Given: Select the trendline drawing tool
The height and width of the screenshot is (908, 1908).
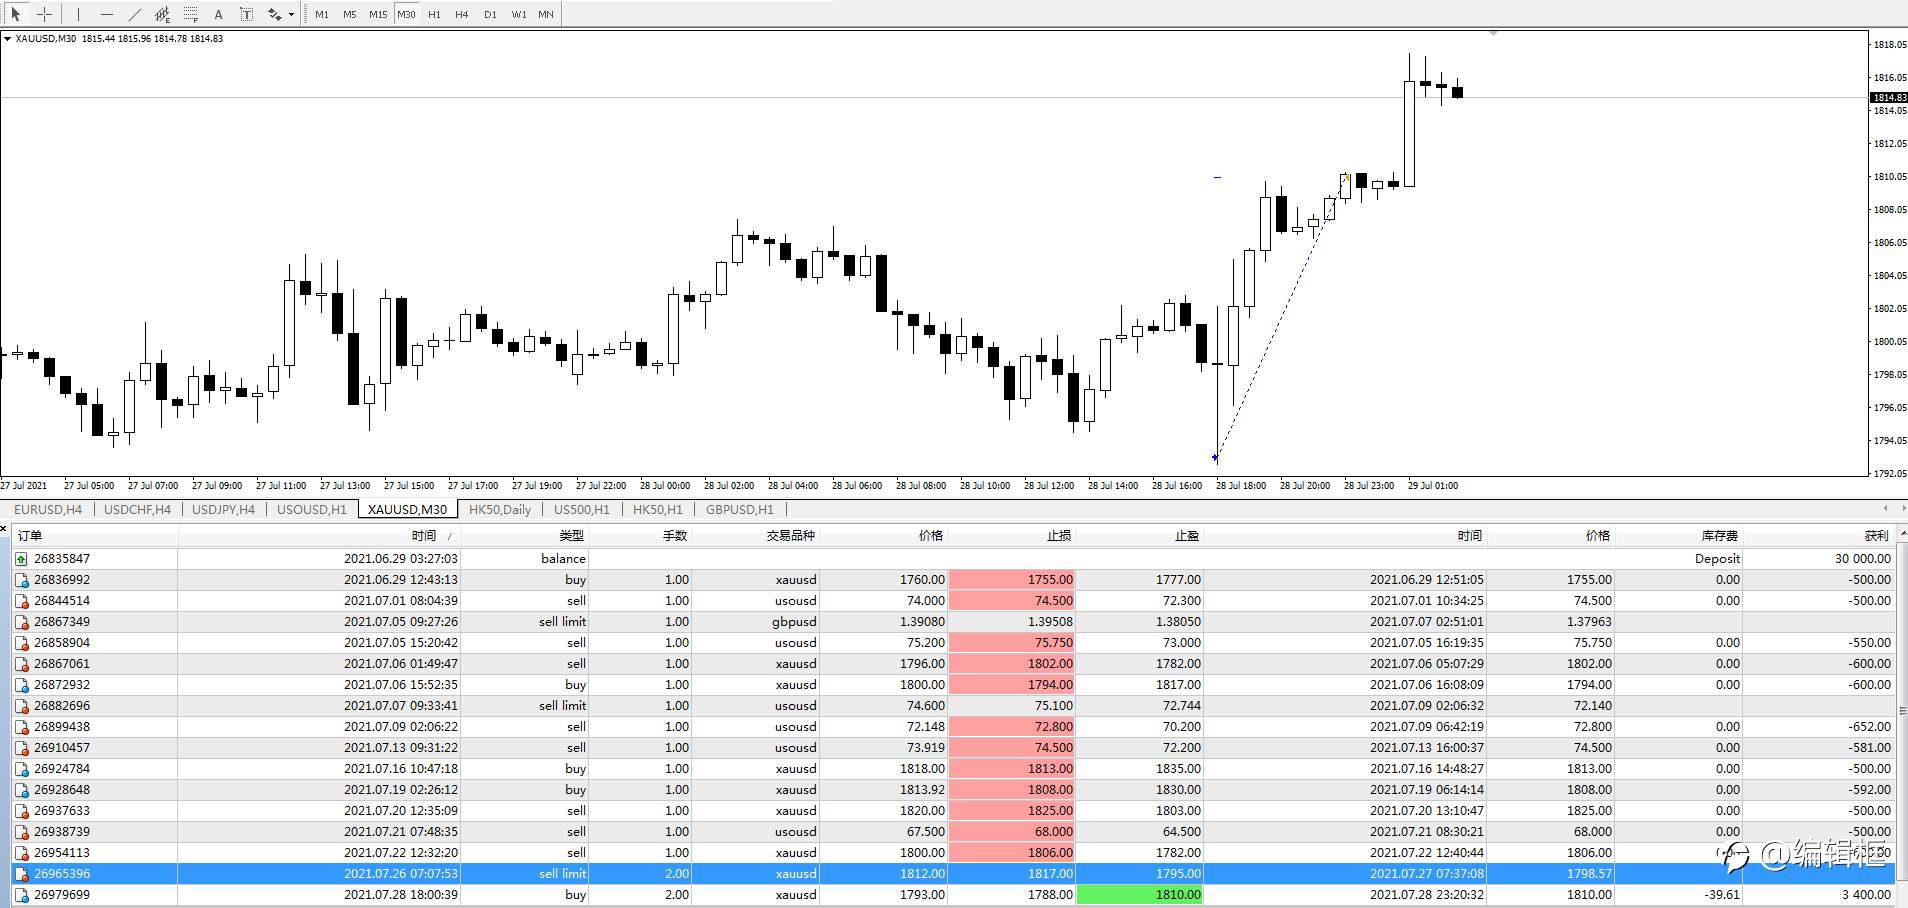Looking at the screenshot, I should (134, 14).
